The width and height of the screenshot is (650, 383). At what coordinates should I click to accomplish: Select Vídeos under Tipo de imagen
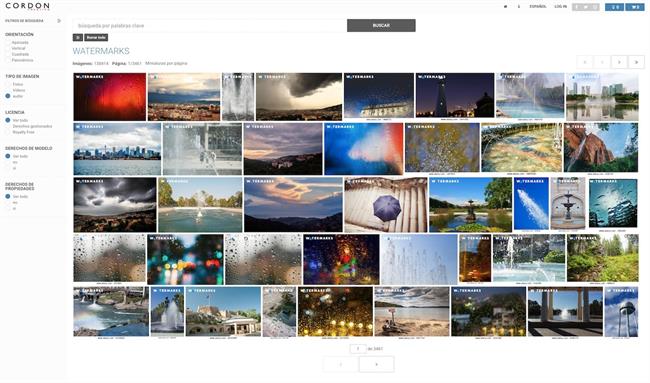[8, 90]
